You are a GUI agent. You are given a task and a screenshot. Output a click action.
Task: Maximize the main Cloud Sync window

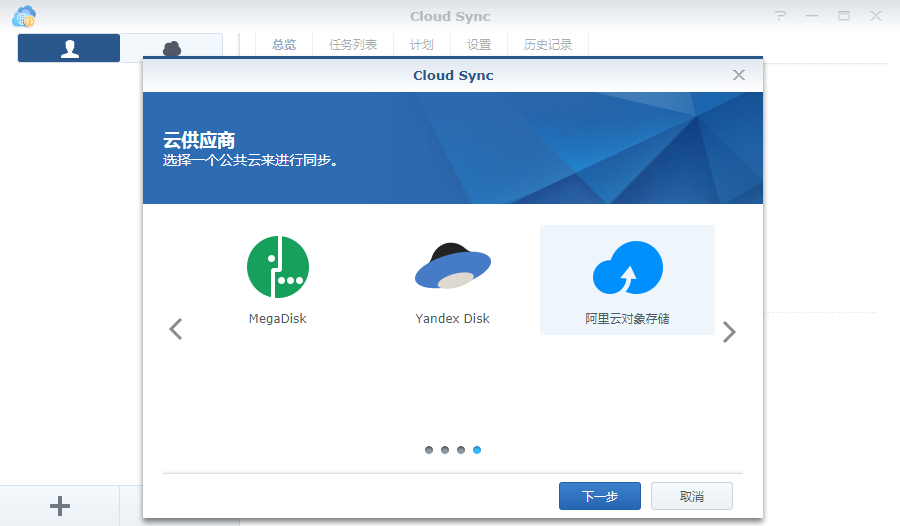point(844,16)
